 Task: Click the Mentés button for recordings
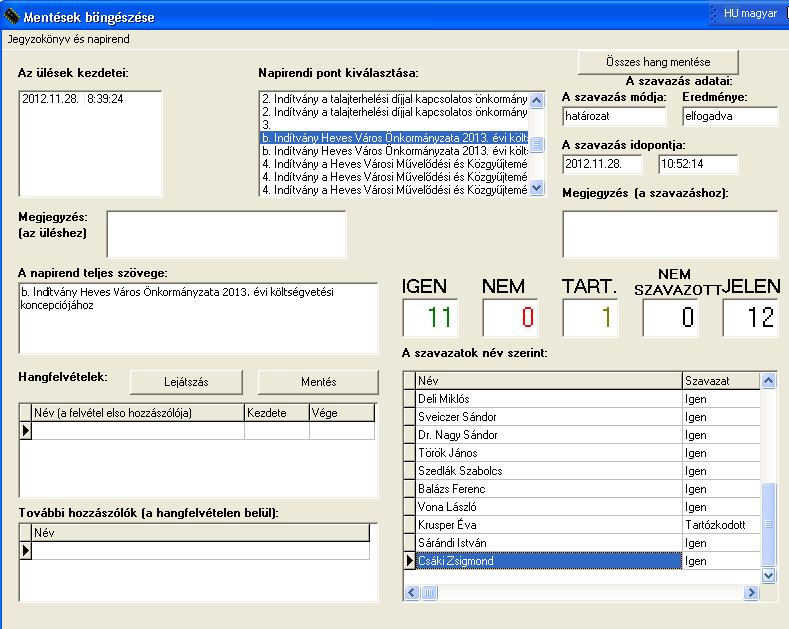click(319, 382)
